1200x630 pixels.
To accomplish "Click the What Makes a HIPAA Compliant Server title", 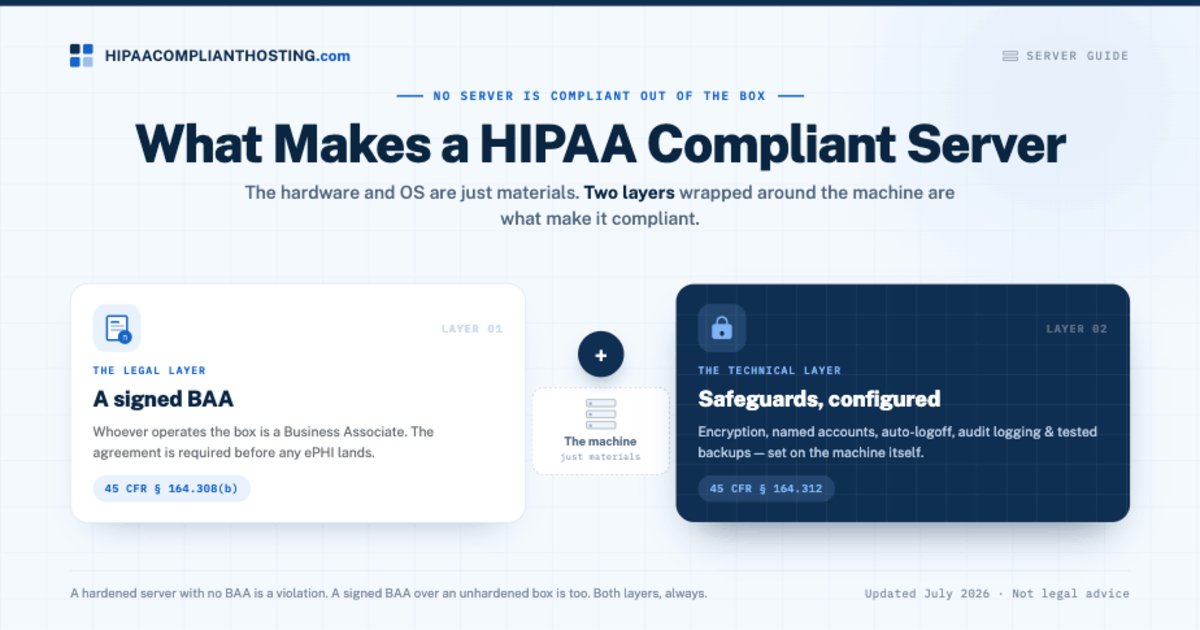I will click(600, 144).
